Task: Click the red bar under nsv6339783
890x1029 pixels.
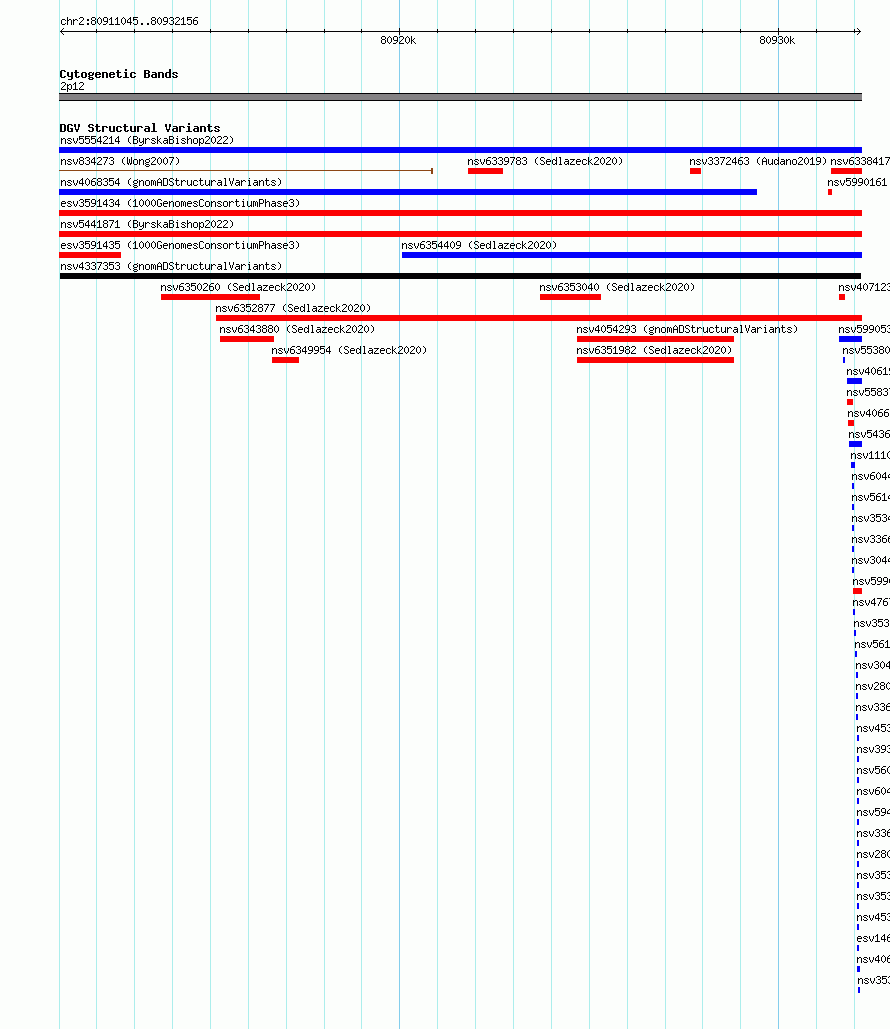Action: click(486, 171)
